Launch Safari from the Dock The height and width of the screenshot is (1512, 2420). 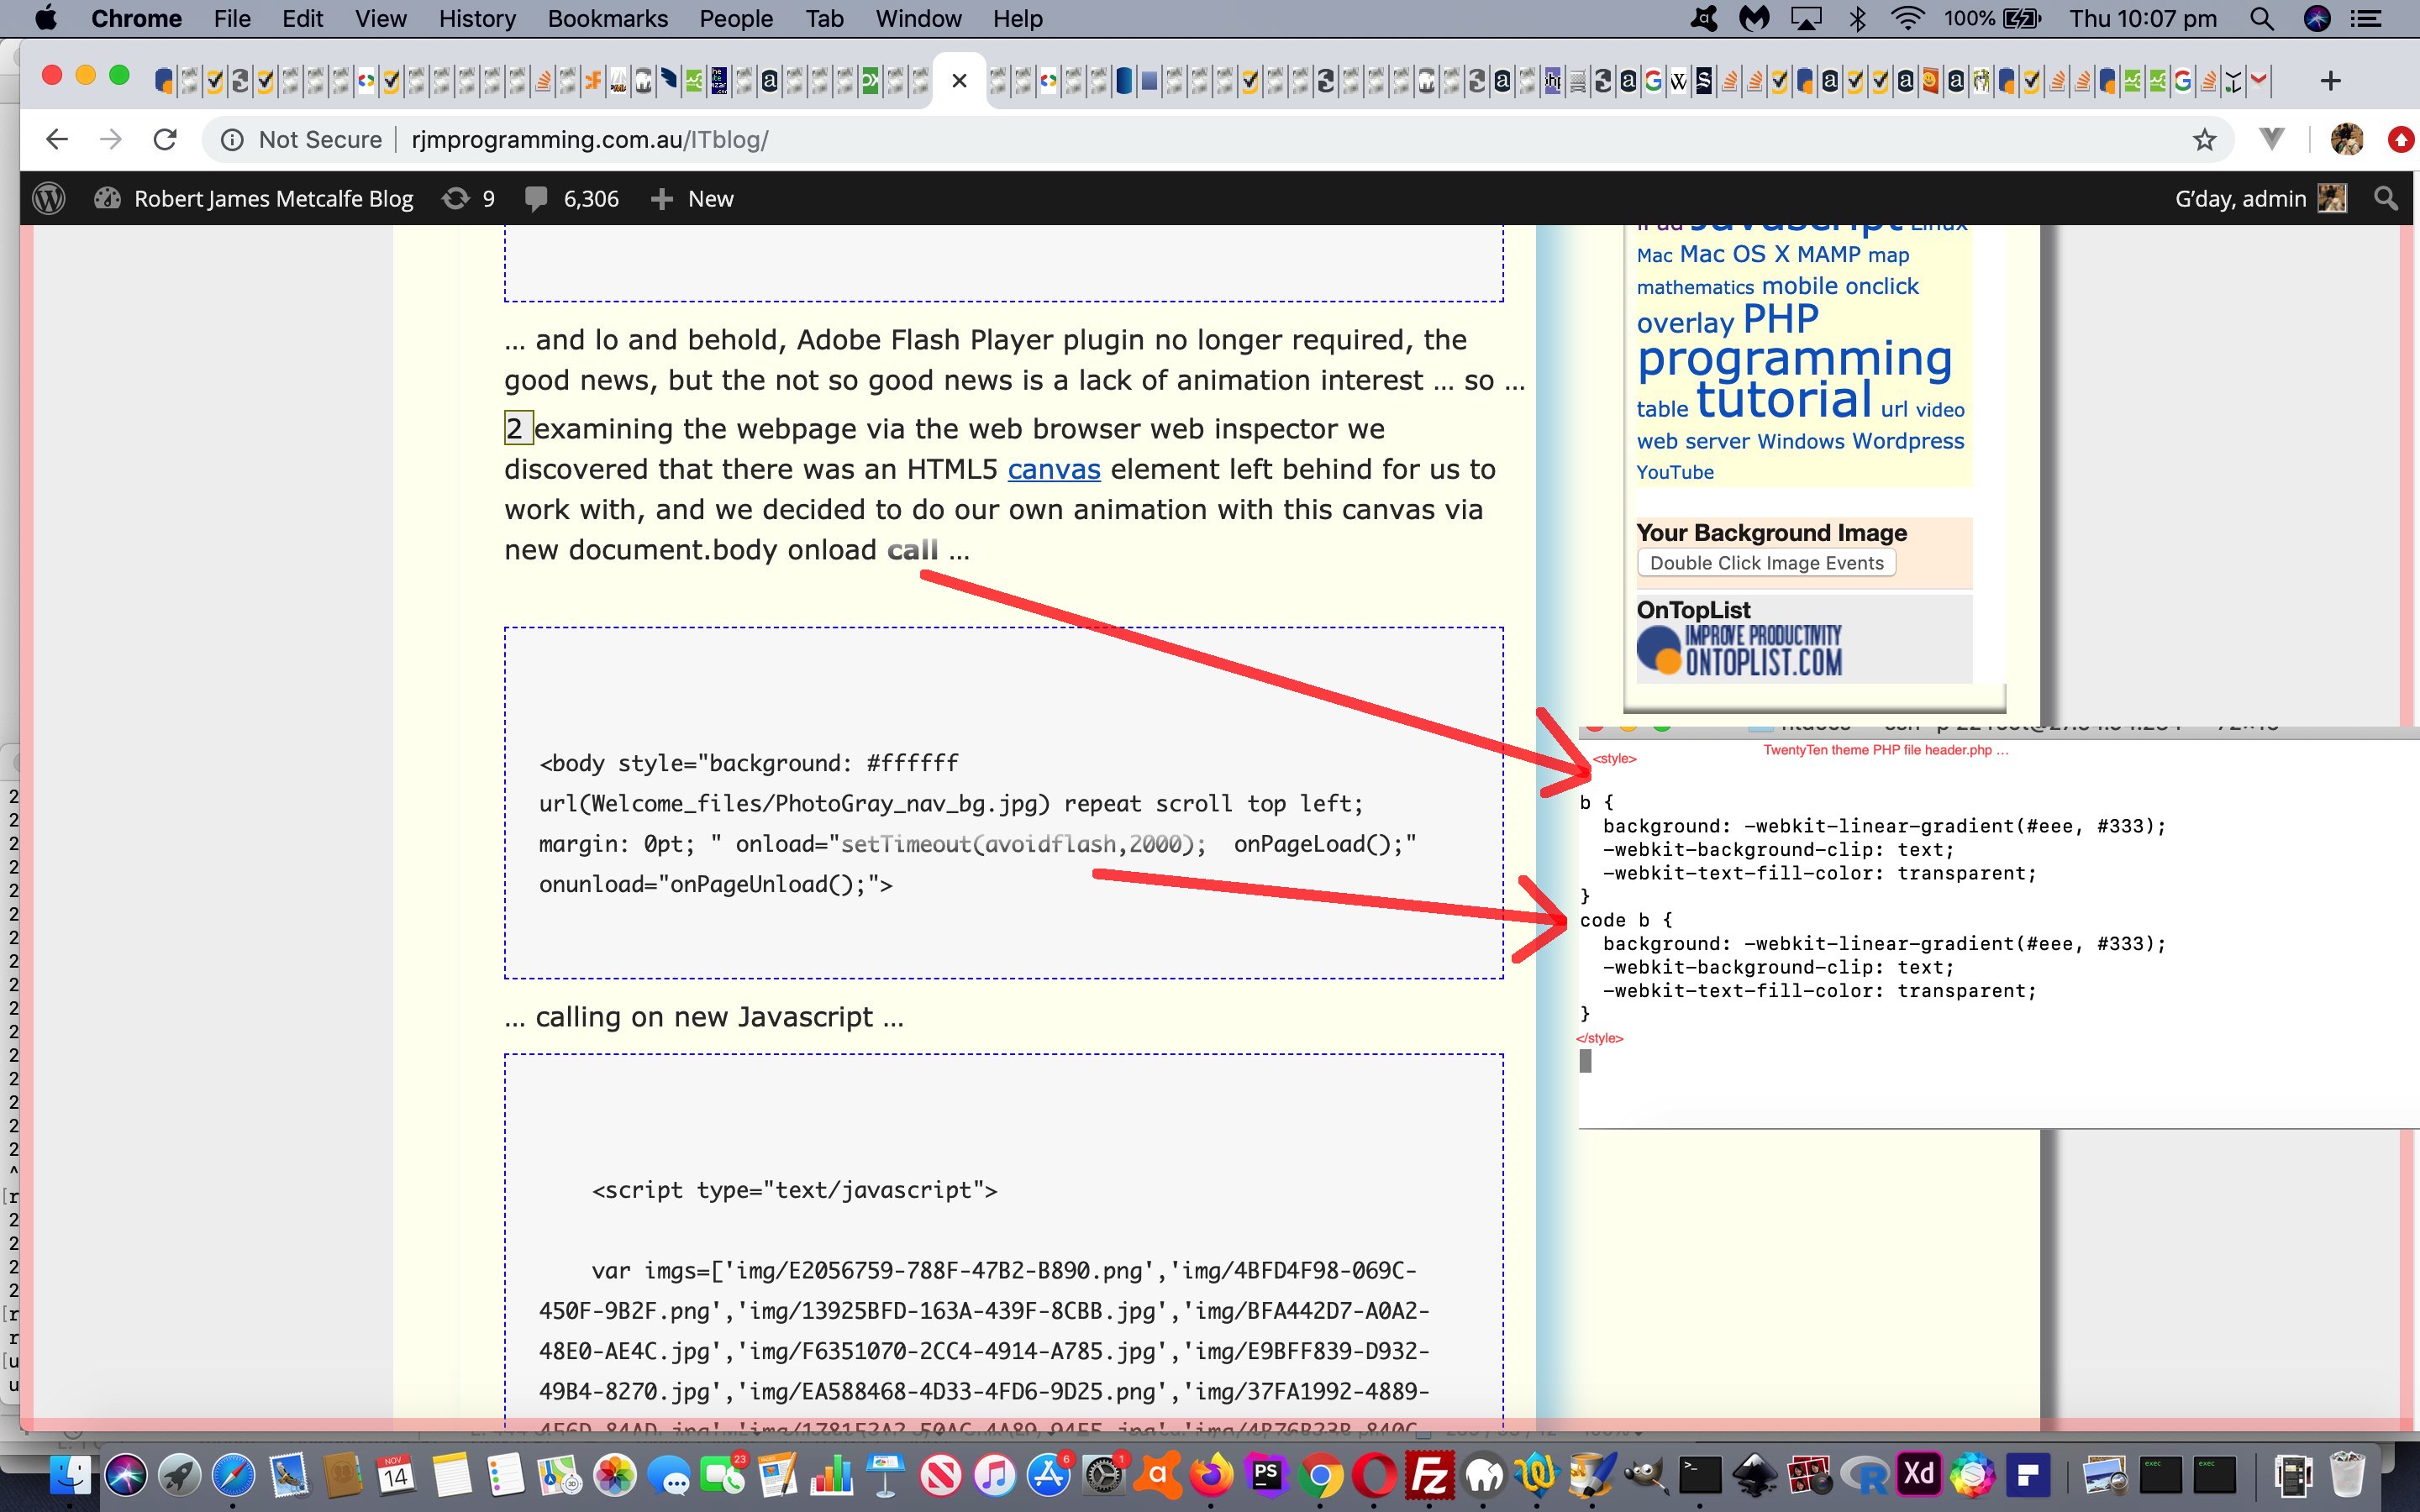[233, 1474]
